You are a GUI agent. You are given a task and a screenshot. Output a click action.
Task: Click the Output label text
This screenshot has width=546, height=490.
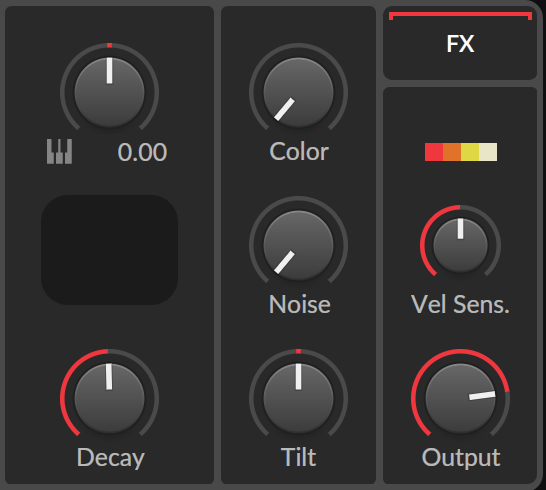(x=461, y=457)
